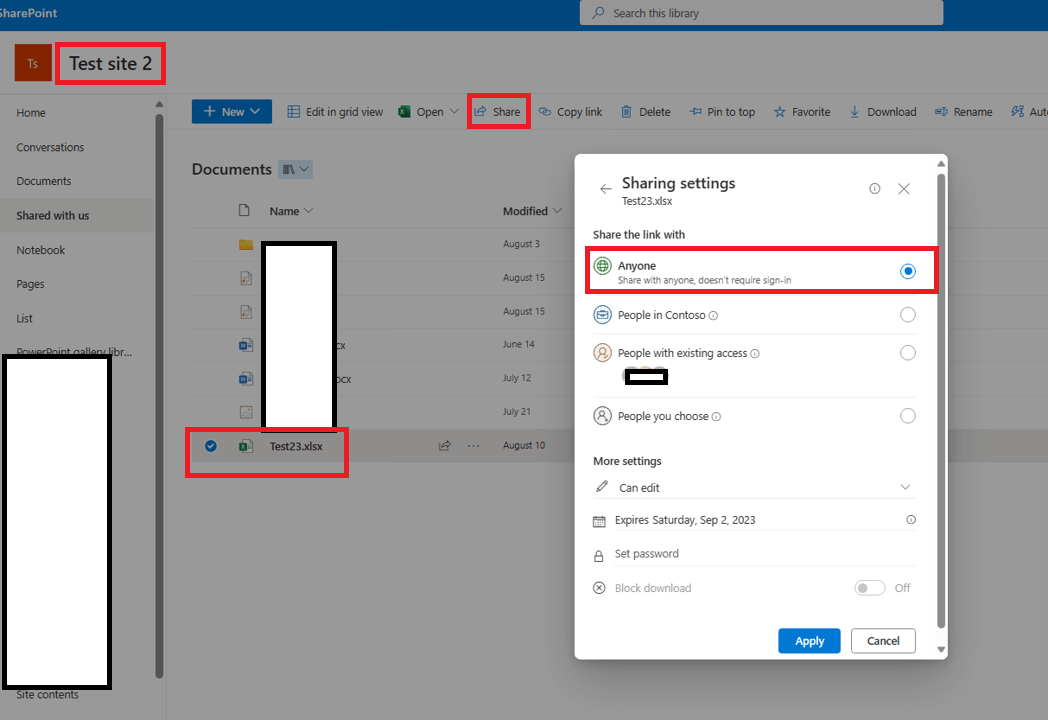Open Pages in the left nav
Viewport: 1048px width, 720px height.
click(x=30, y=284)
